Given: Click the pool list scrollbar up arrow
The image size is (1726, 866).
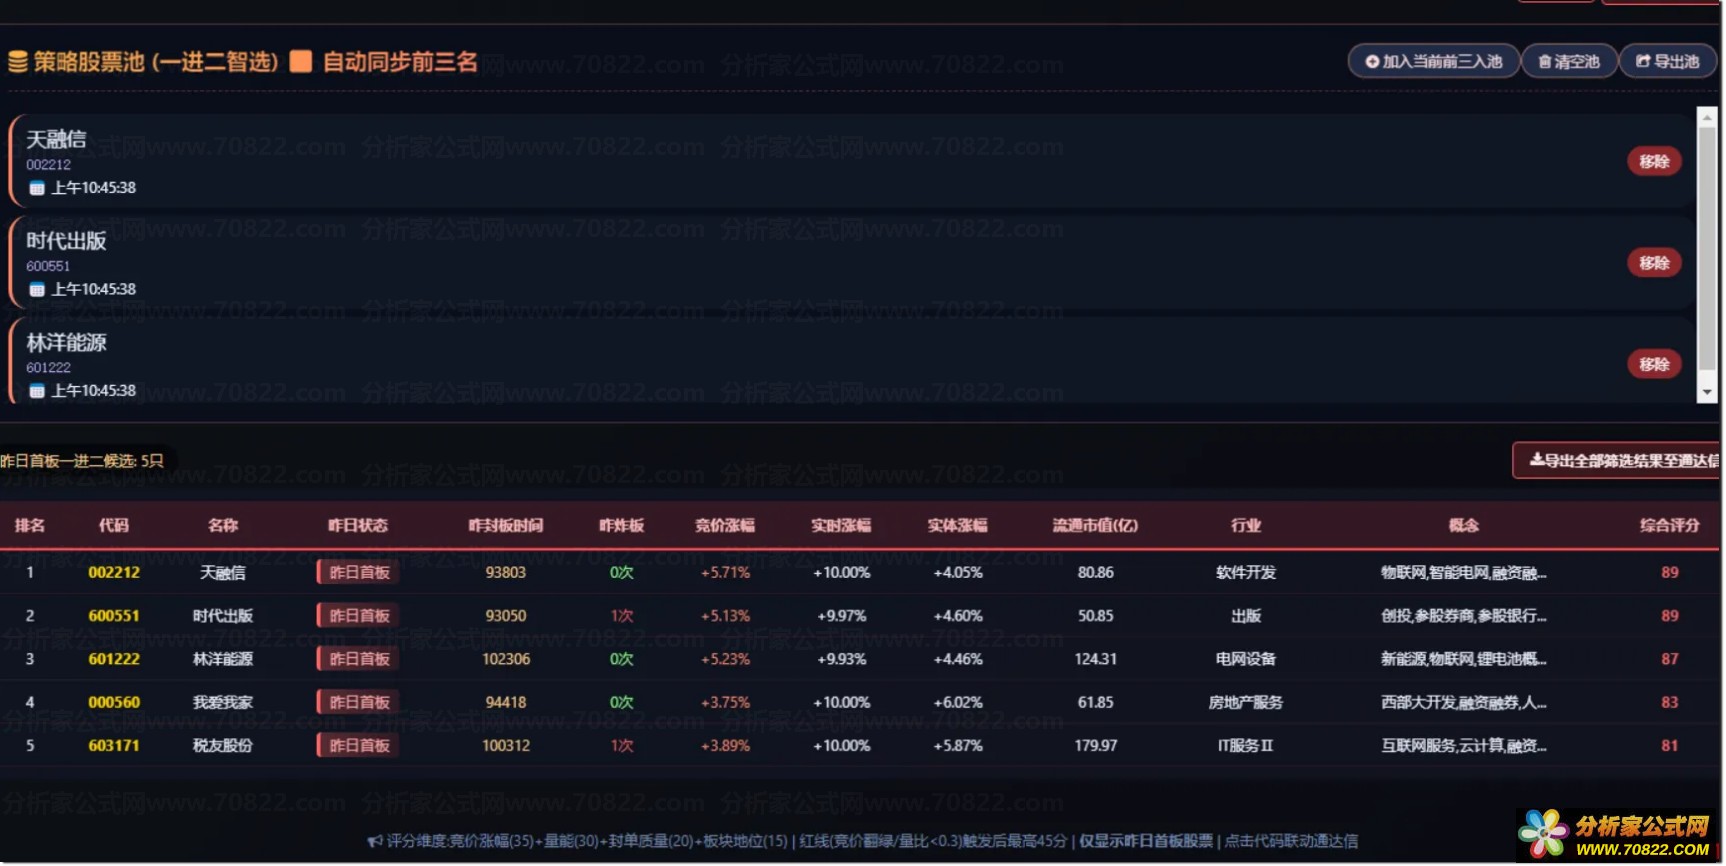Looking at the screenshot, I should [1707, 117].
